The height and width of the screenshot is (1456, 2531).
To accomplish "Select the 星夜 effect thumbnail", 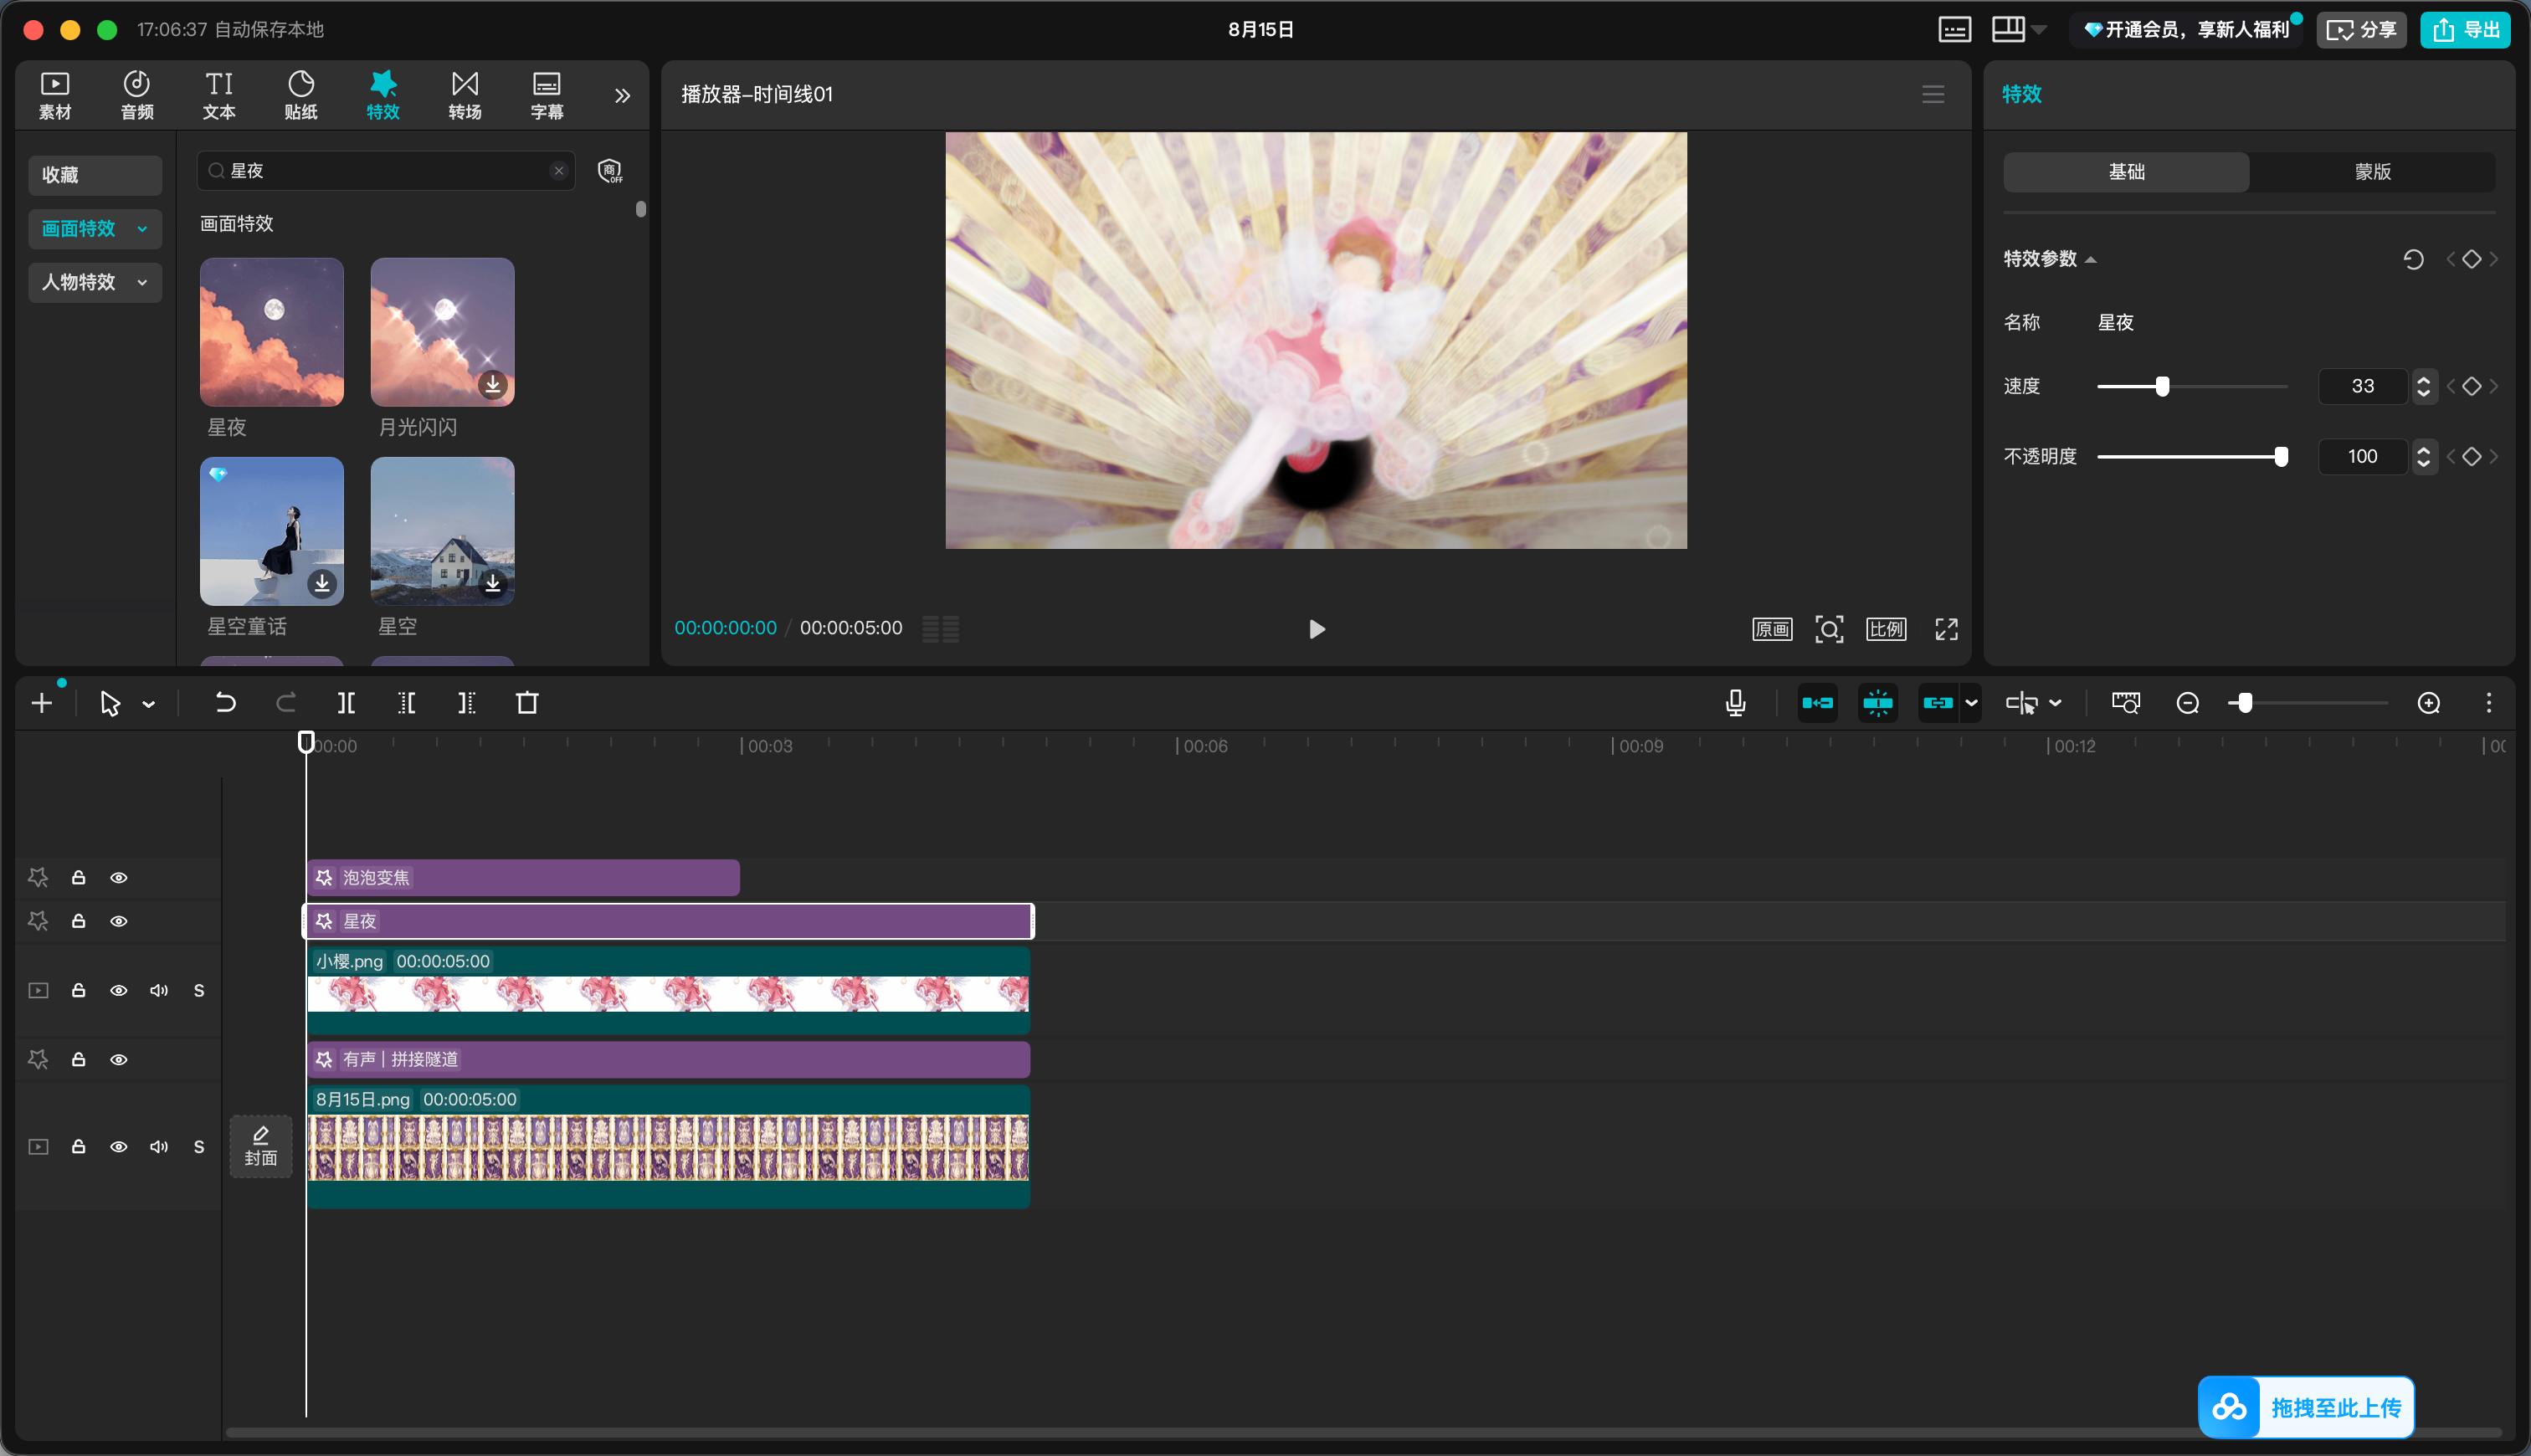I will pyautogui.click(x=272, y=332).
